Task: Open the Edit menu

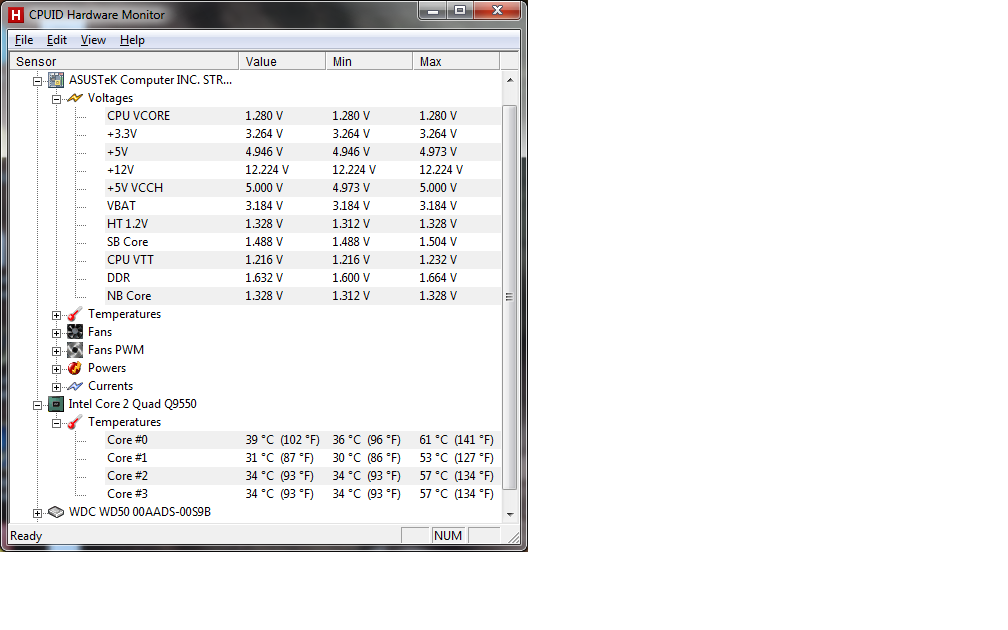Action: click(x=57, y=40)
